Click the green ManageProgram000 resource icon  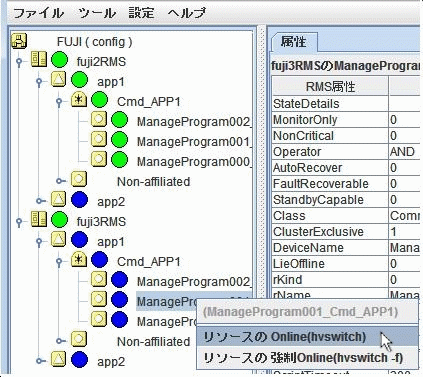point(99,159)
